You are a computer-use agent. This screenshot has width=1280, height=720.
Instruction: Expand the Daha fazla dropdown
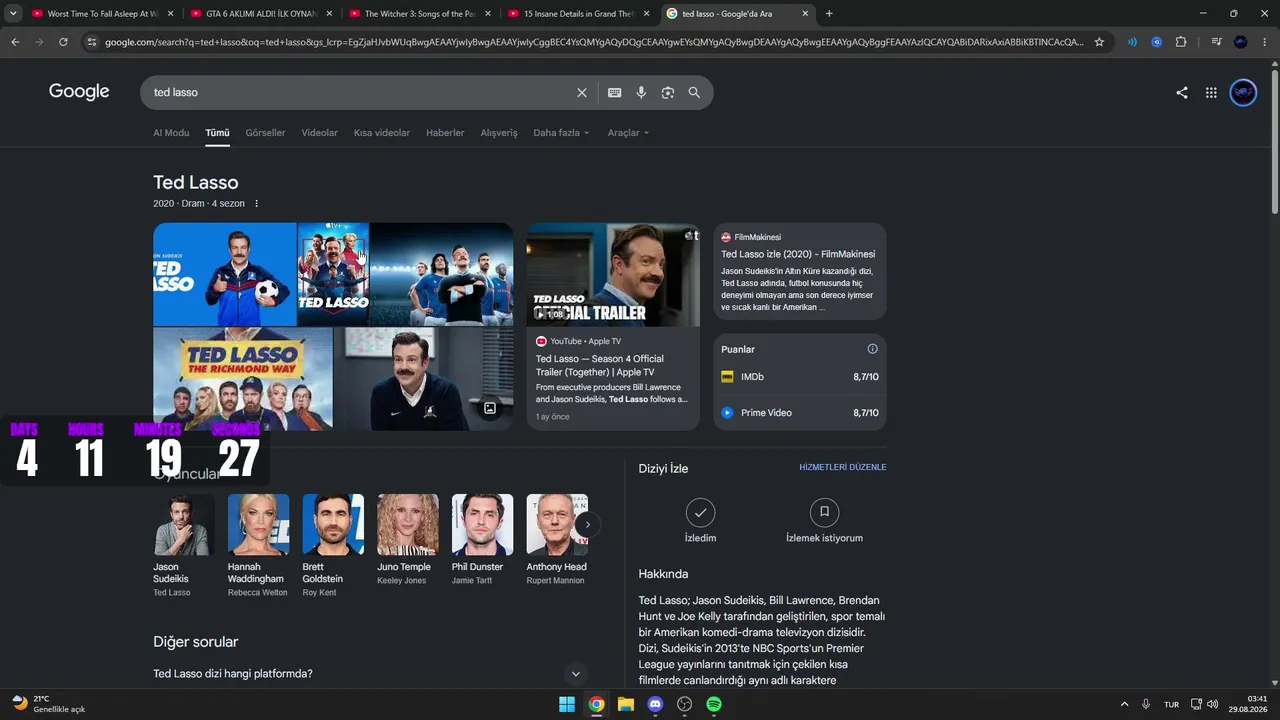561,133
